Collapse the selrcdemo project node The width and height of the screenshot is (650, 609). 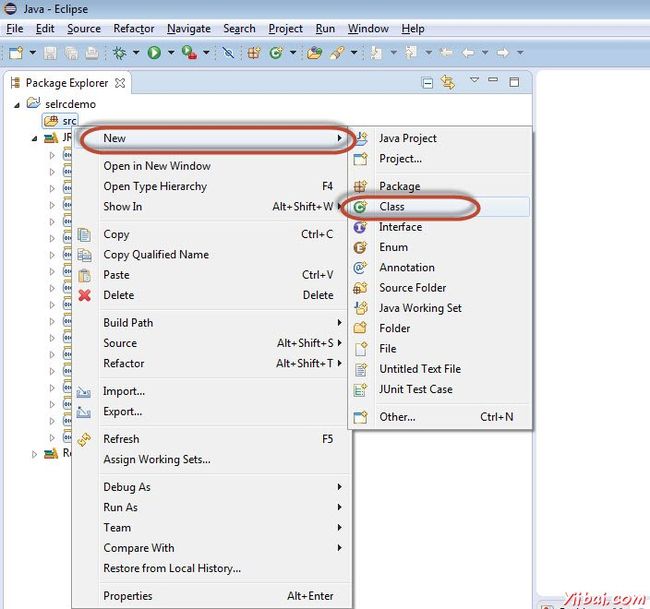click(17, 105)
